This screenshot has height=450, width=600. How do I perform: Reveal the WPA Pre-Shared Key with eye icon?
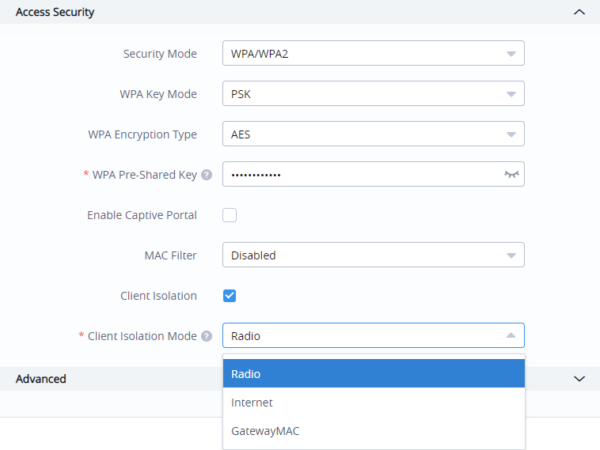coord(511,174)
